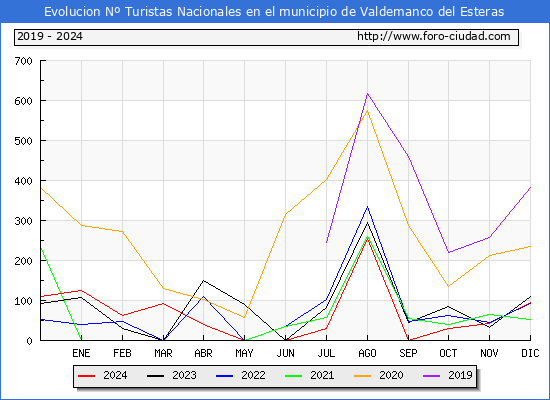
Task: Click the red 2024 point at ENE
Action: click(x=81, y=290)
